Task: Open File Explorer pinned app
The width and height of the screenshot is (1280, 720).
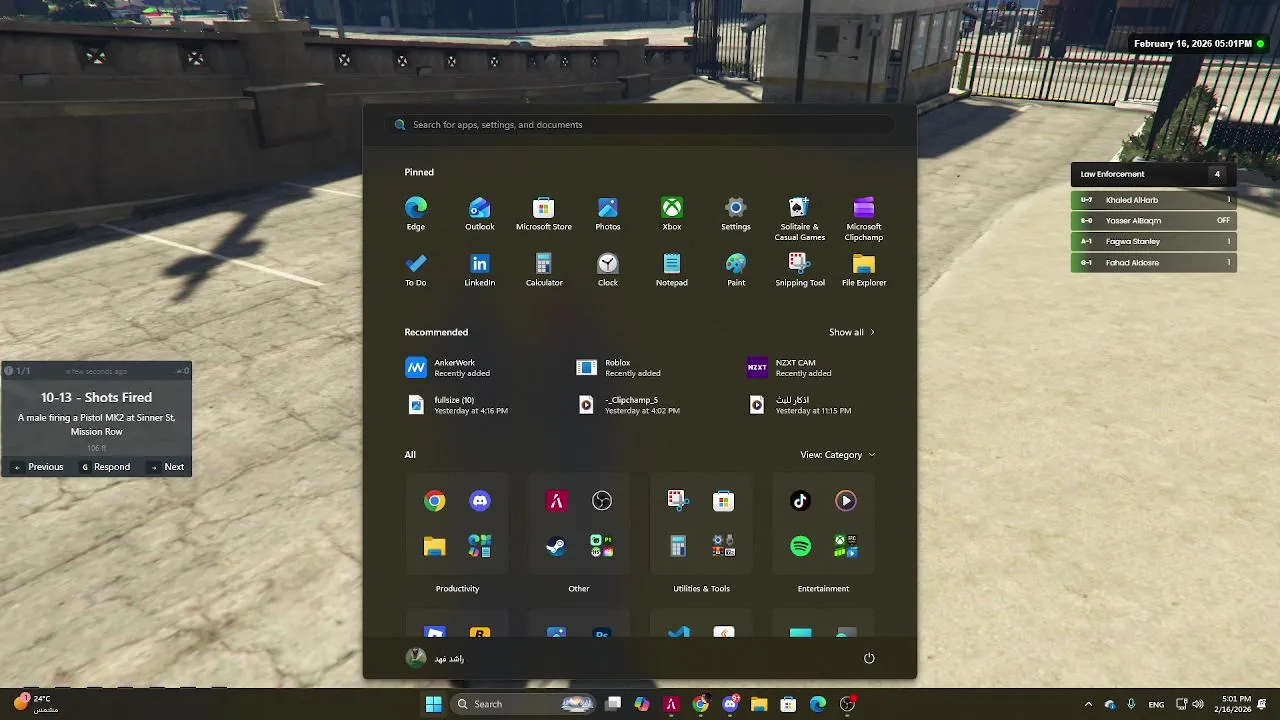Action: 864,269
